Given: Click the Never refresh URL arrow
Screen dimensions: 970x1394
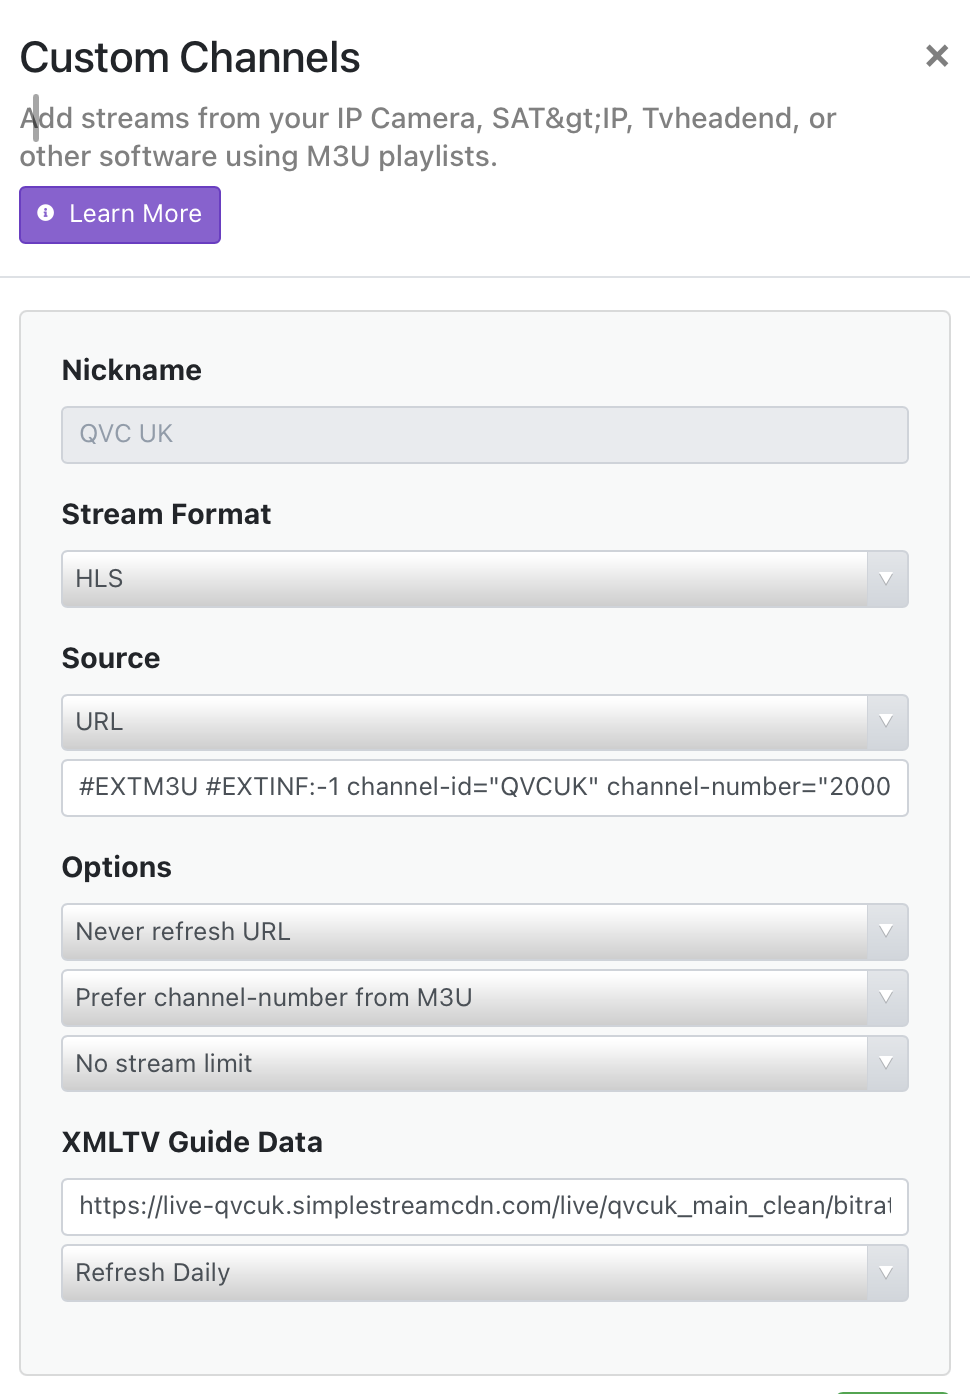Looking at the screenshot, I should [886, 932].
